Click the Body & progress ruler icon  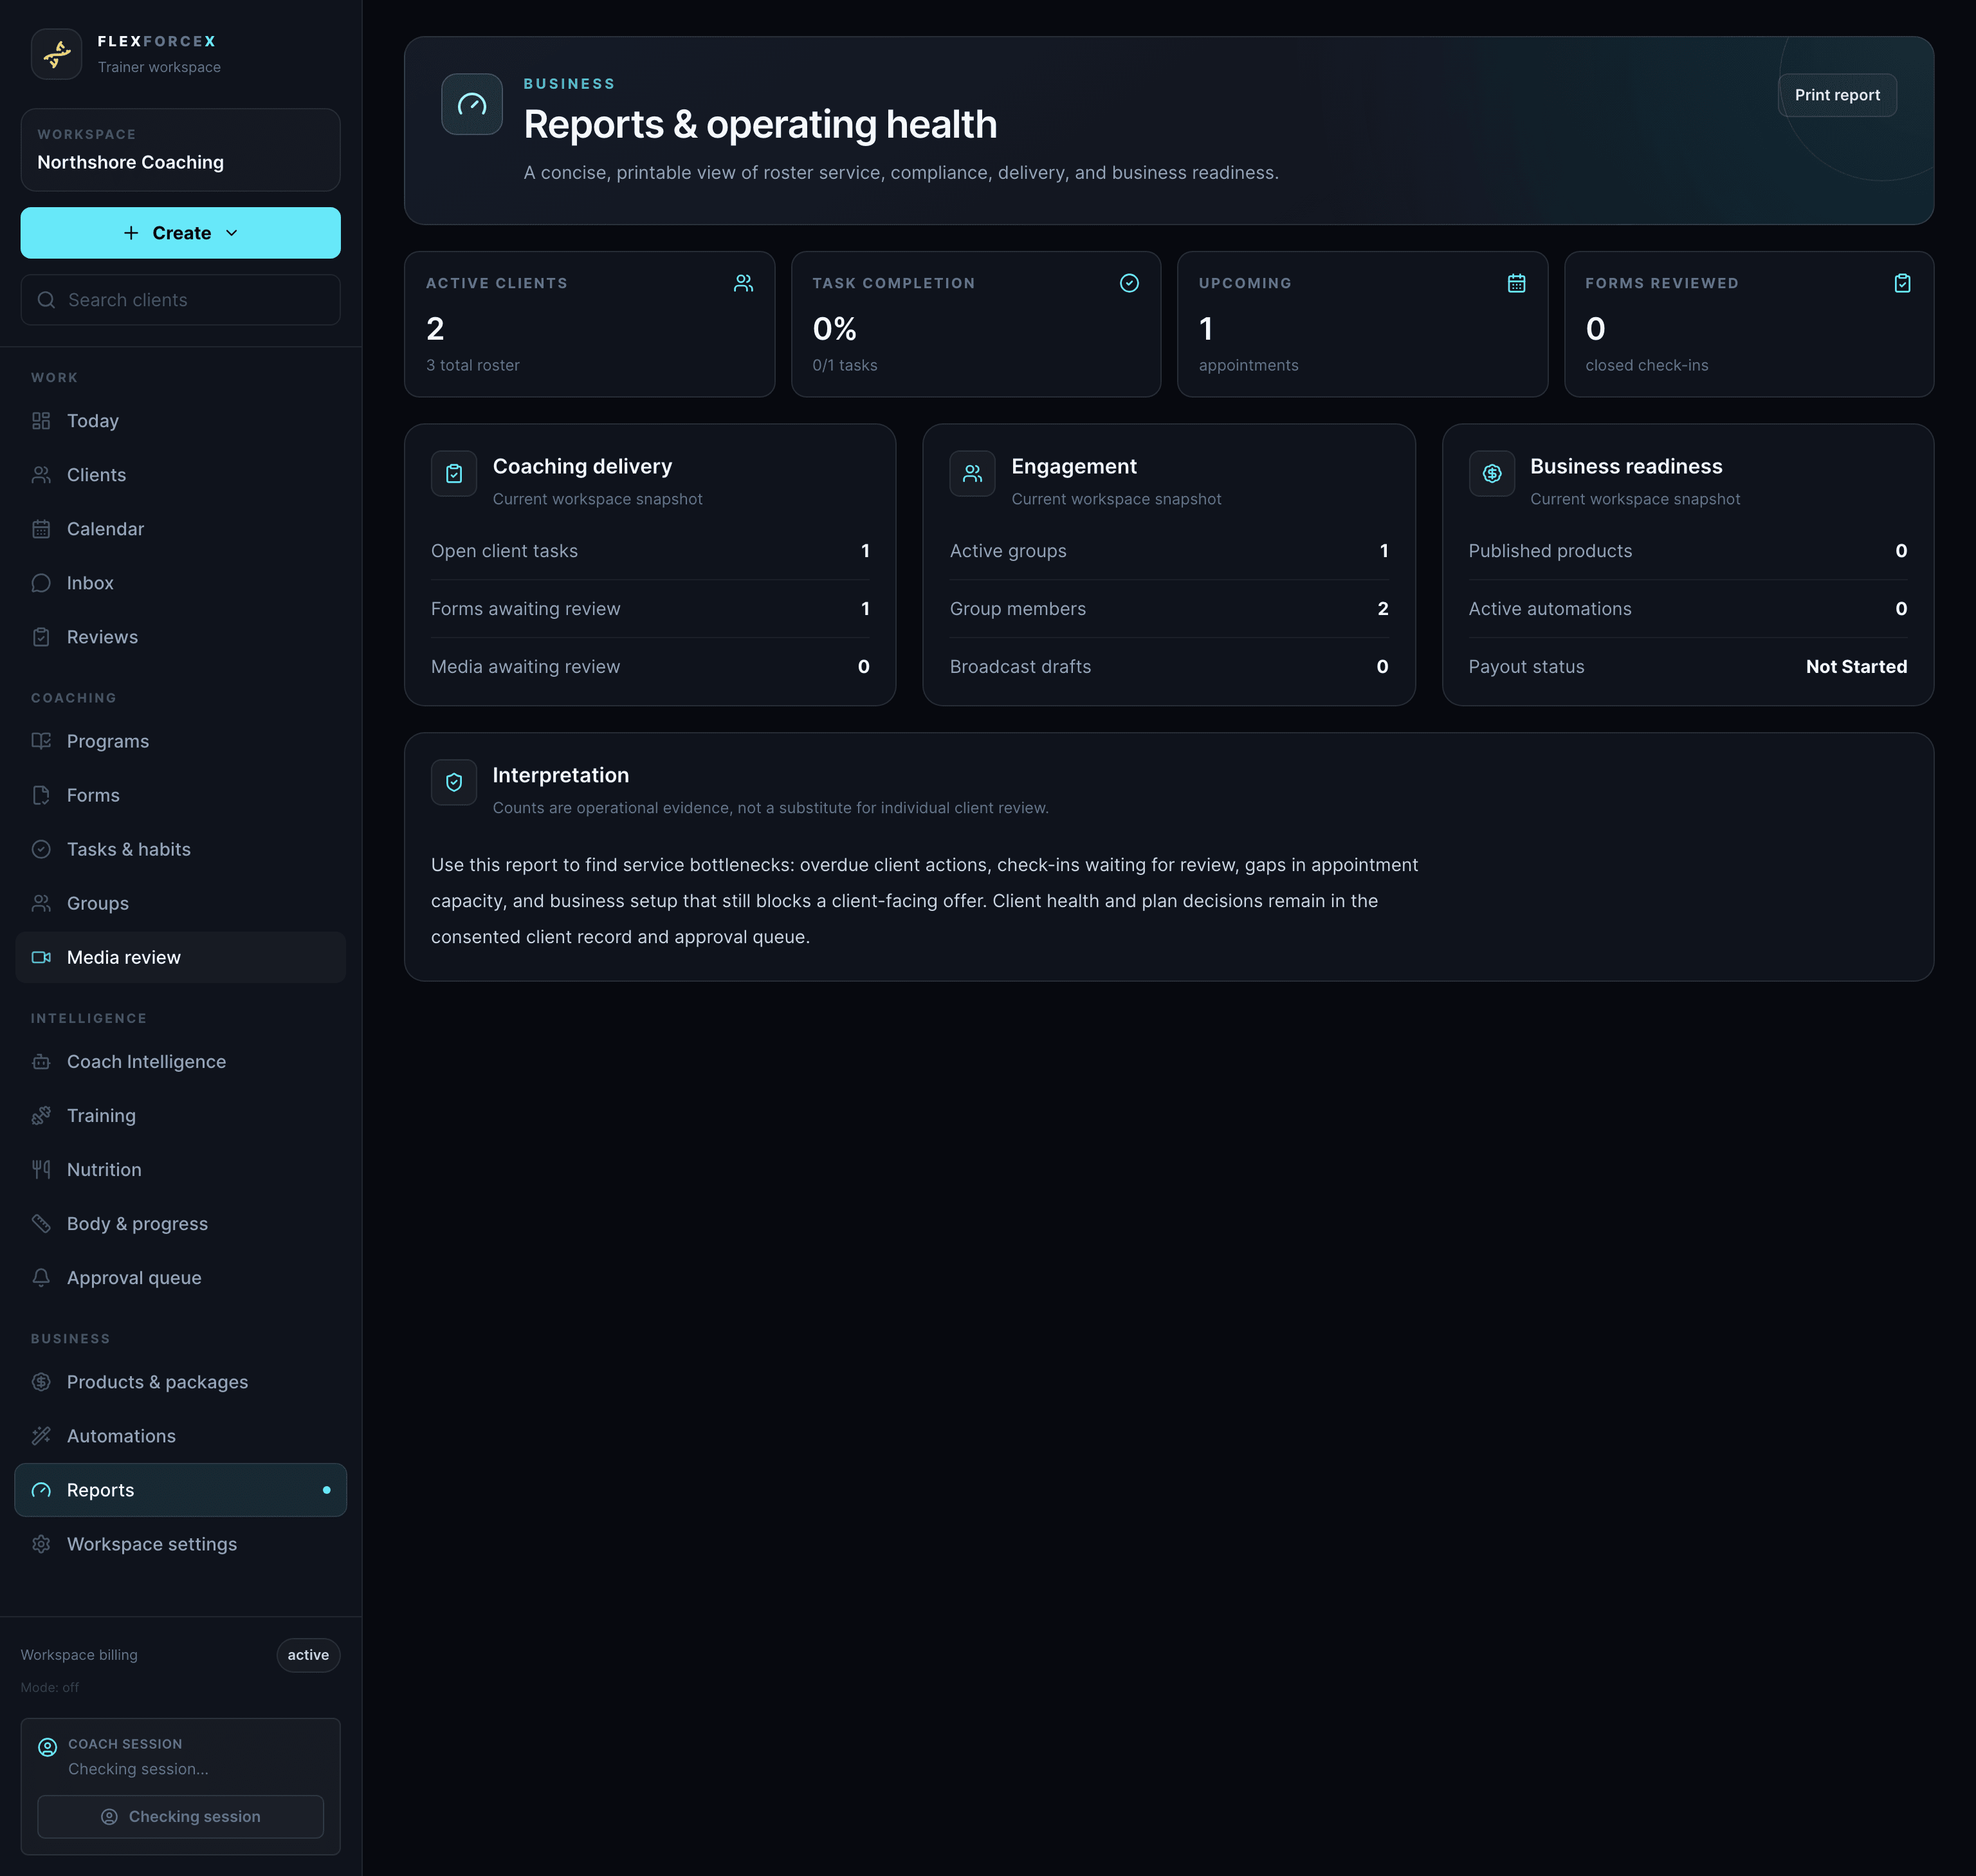41,1223
